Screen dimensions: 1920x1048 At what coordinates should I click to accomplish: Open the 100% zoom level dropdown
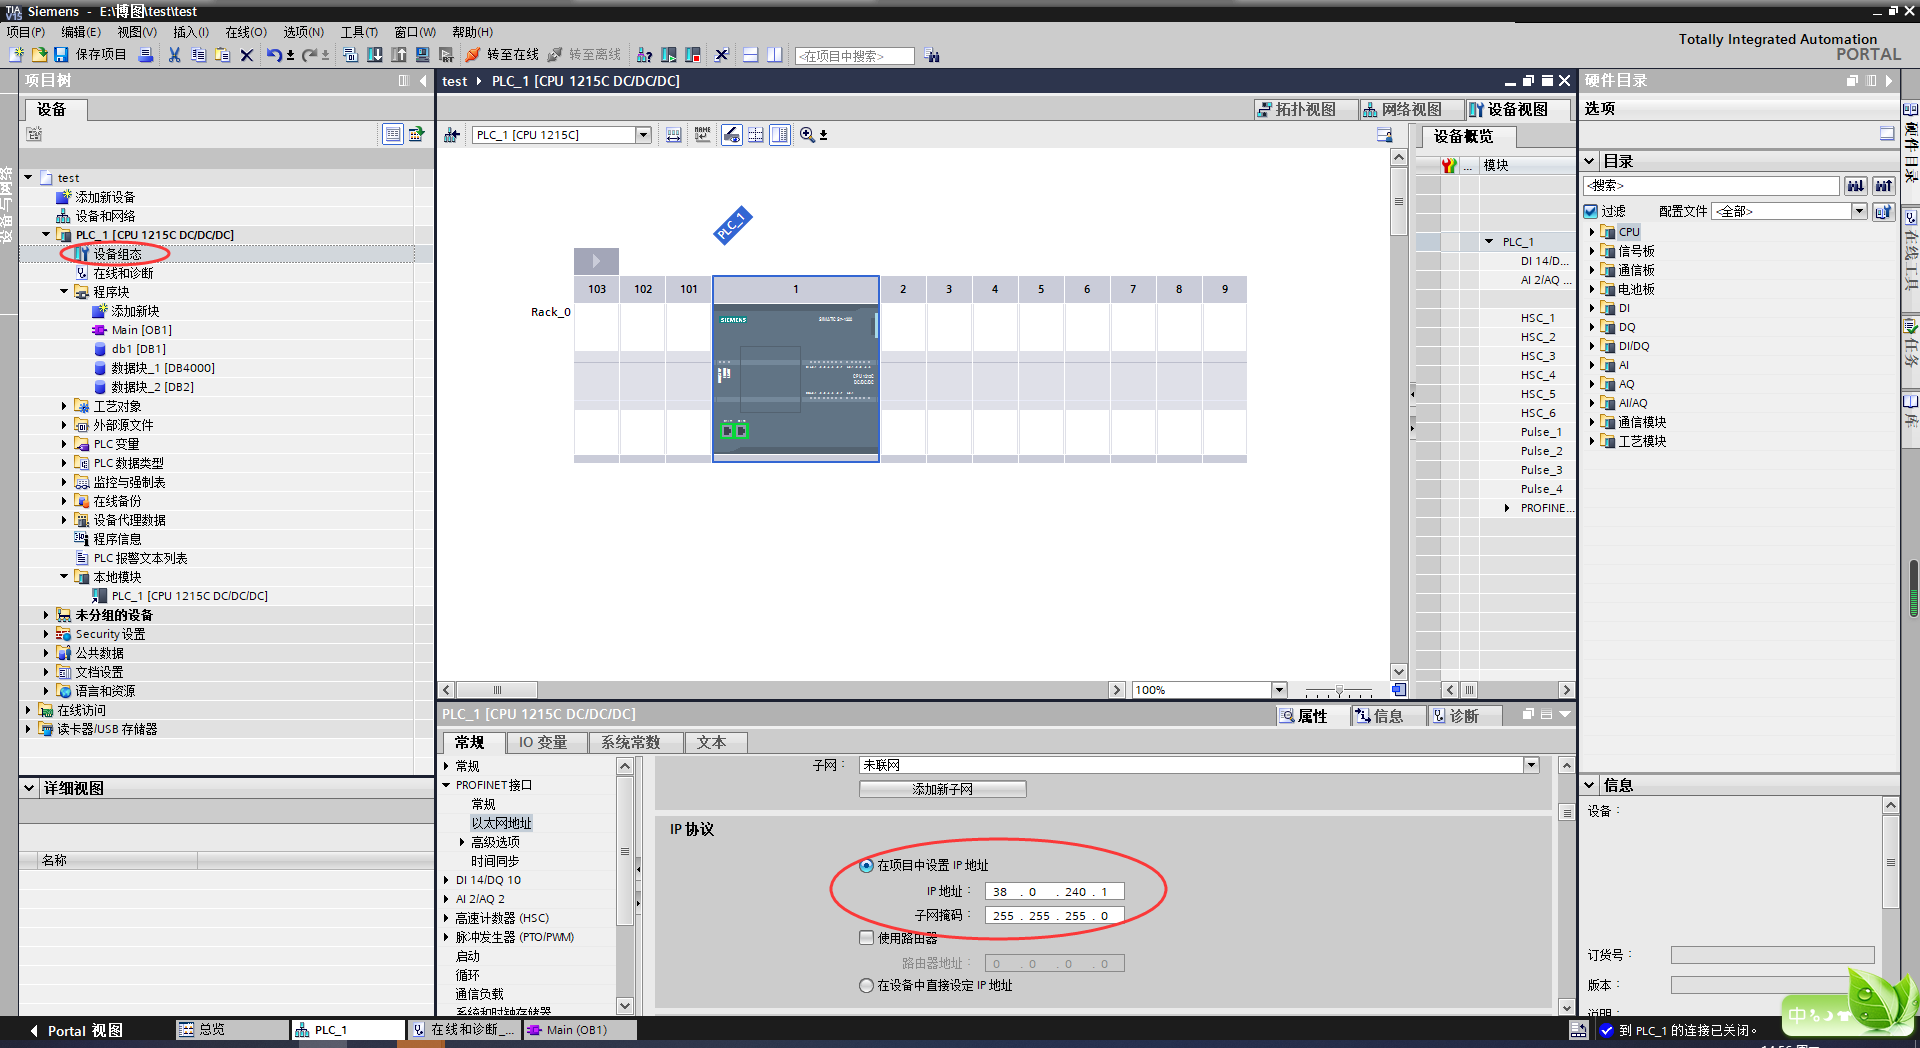pyautogui.click(x=1279, y=690)
